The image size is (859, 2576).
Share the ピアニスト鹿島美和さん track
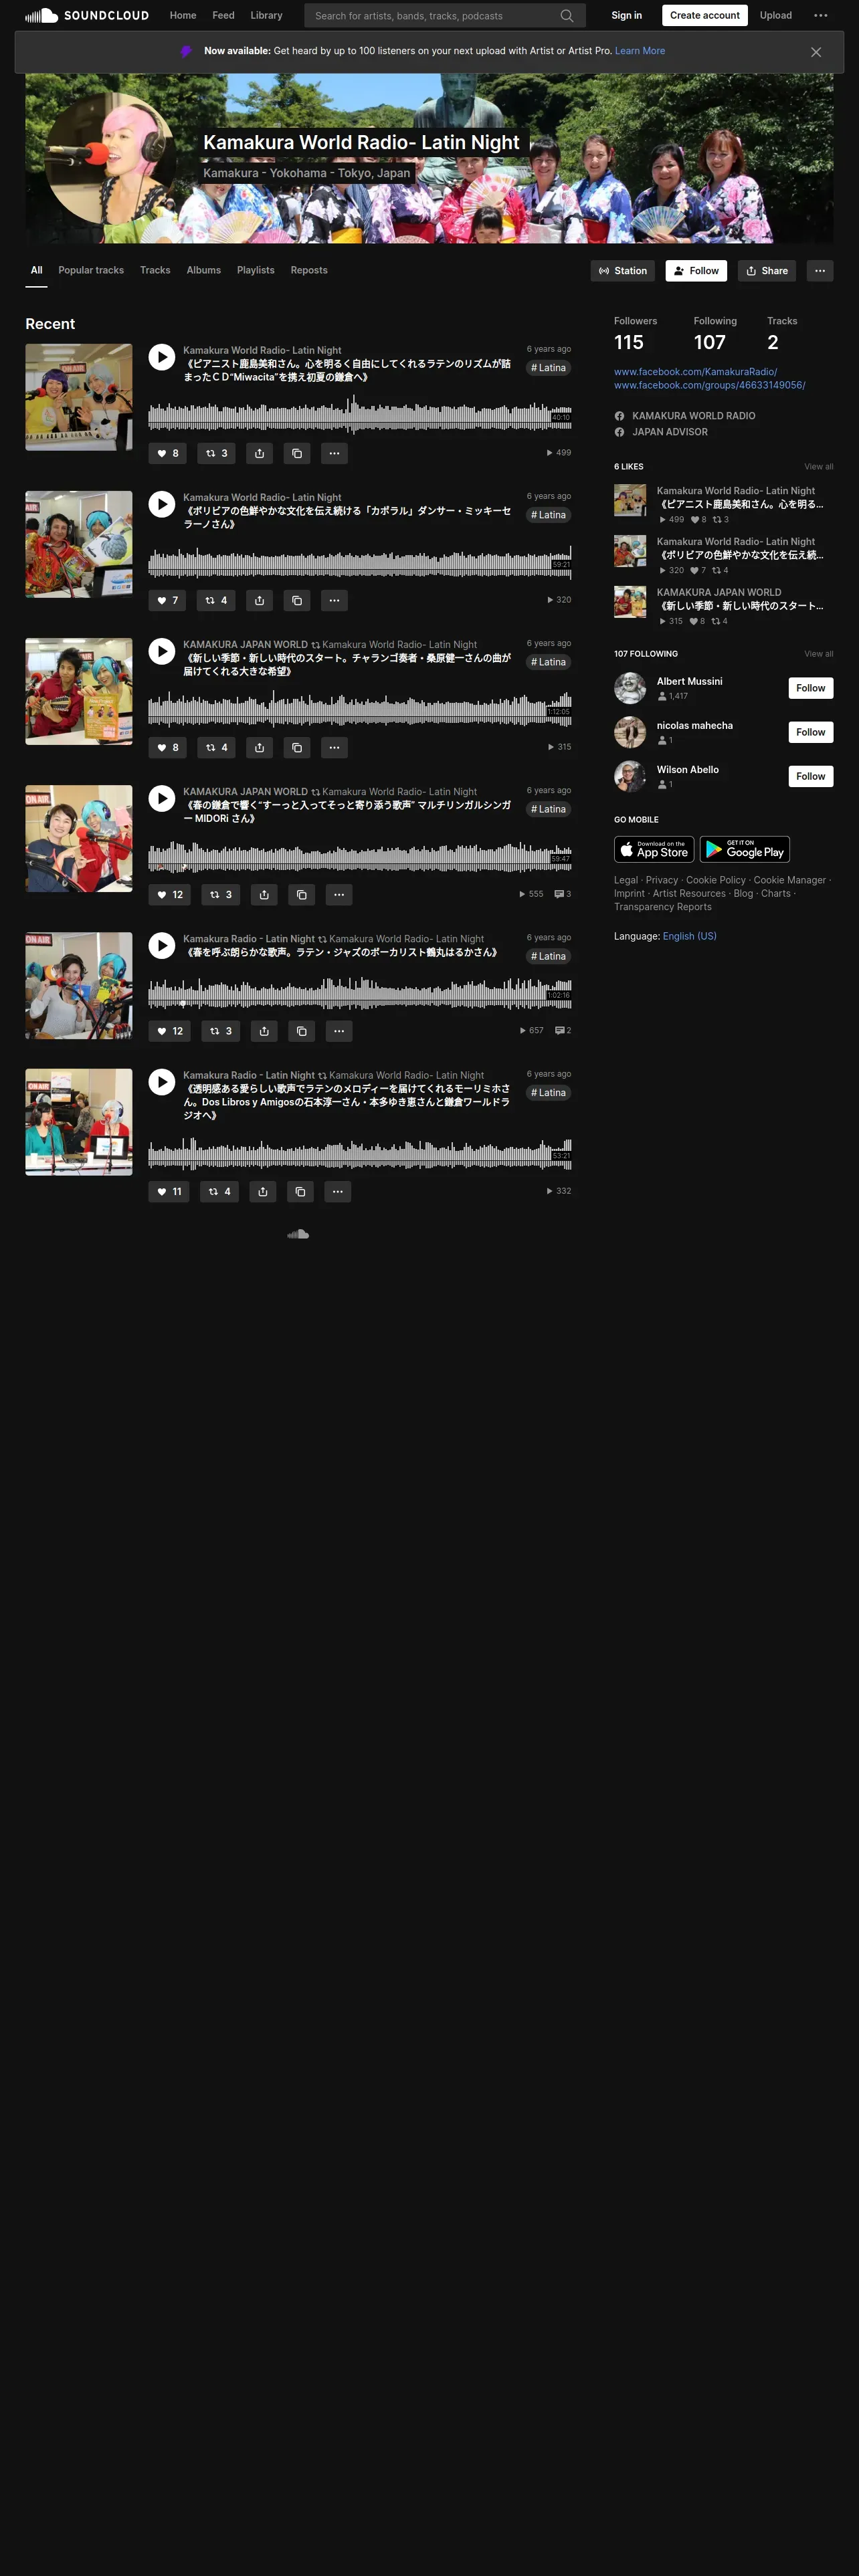coord(259,453)
